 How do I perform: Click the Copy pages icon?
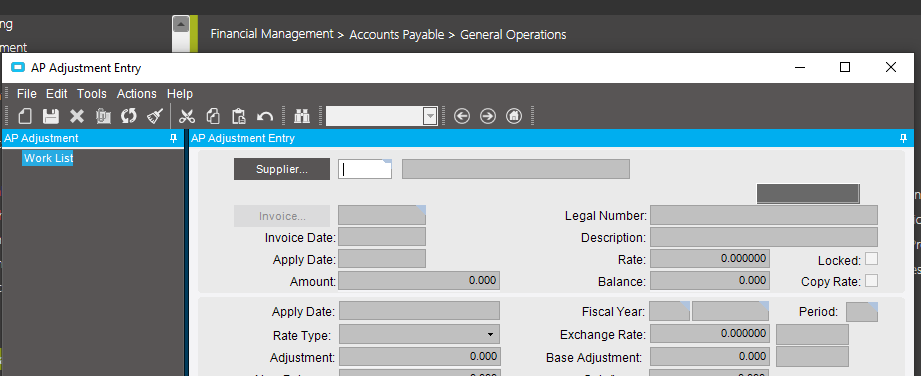[213, 116]
